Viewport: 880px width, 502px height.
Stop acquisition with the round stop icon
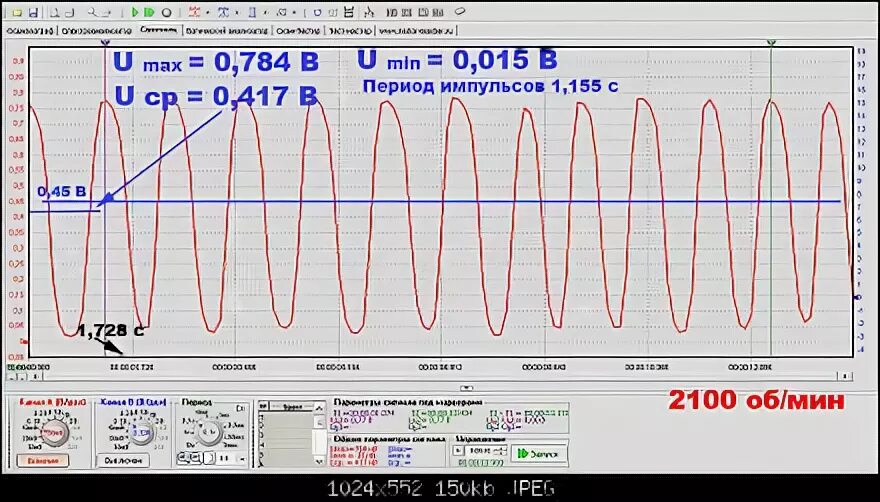167,12
